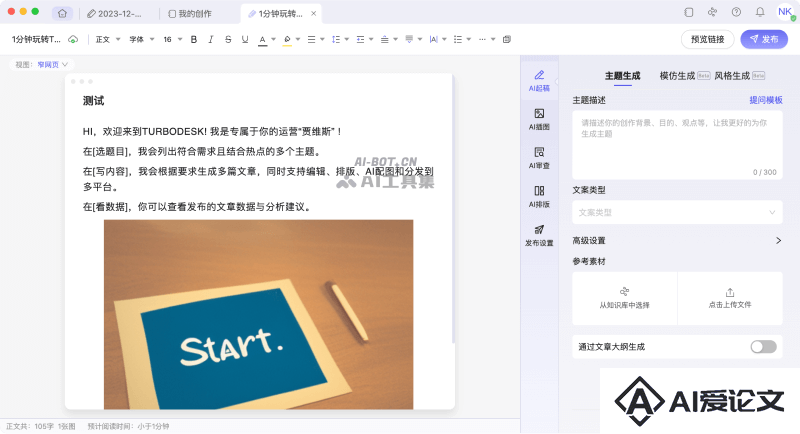The height and width of the screenshot is (434, 800).
Task: Click the 预览链接 button
Action: pyautogui.click(x=707, y=39)
